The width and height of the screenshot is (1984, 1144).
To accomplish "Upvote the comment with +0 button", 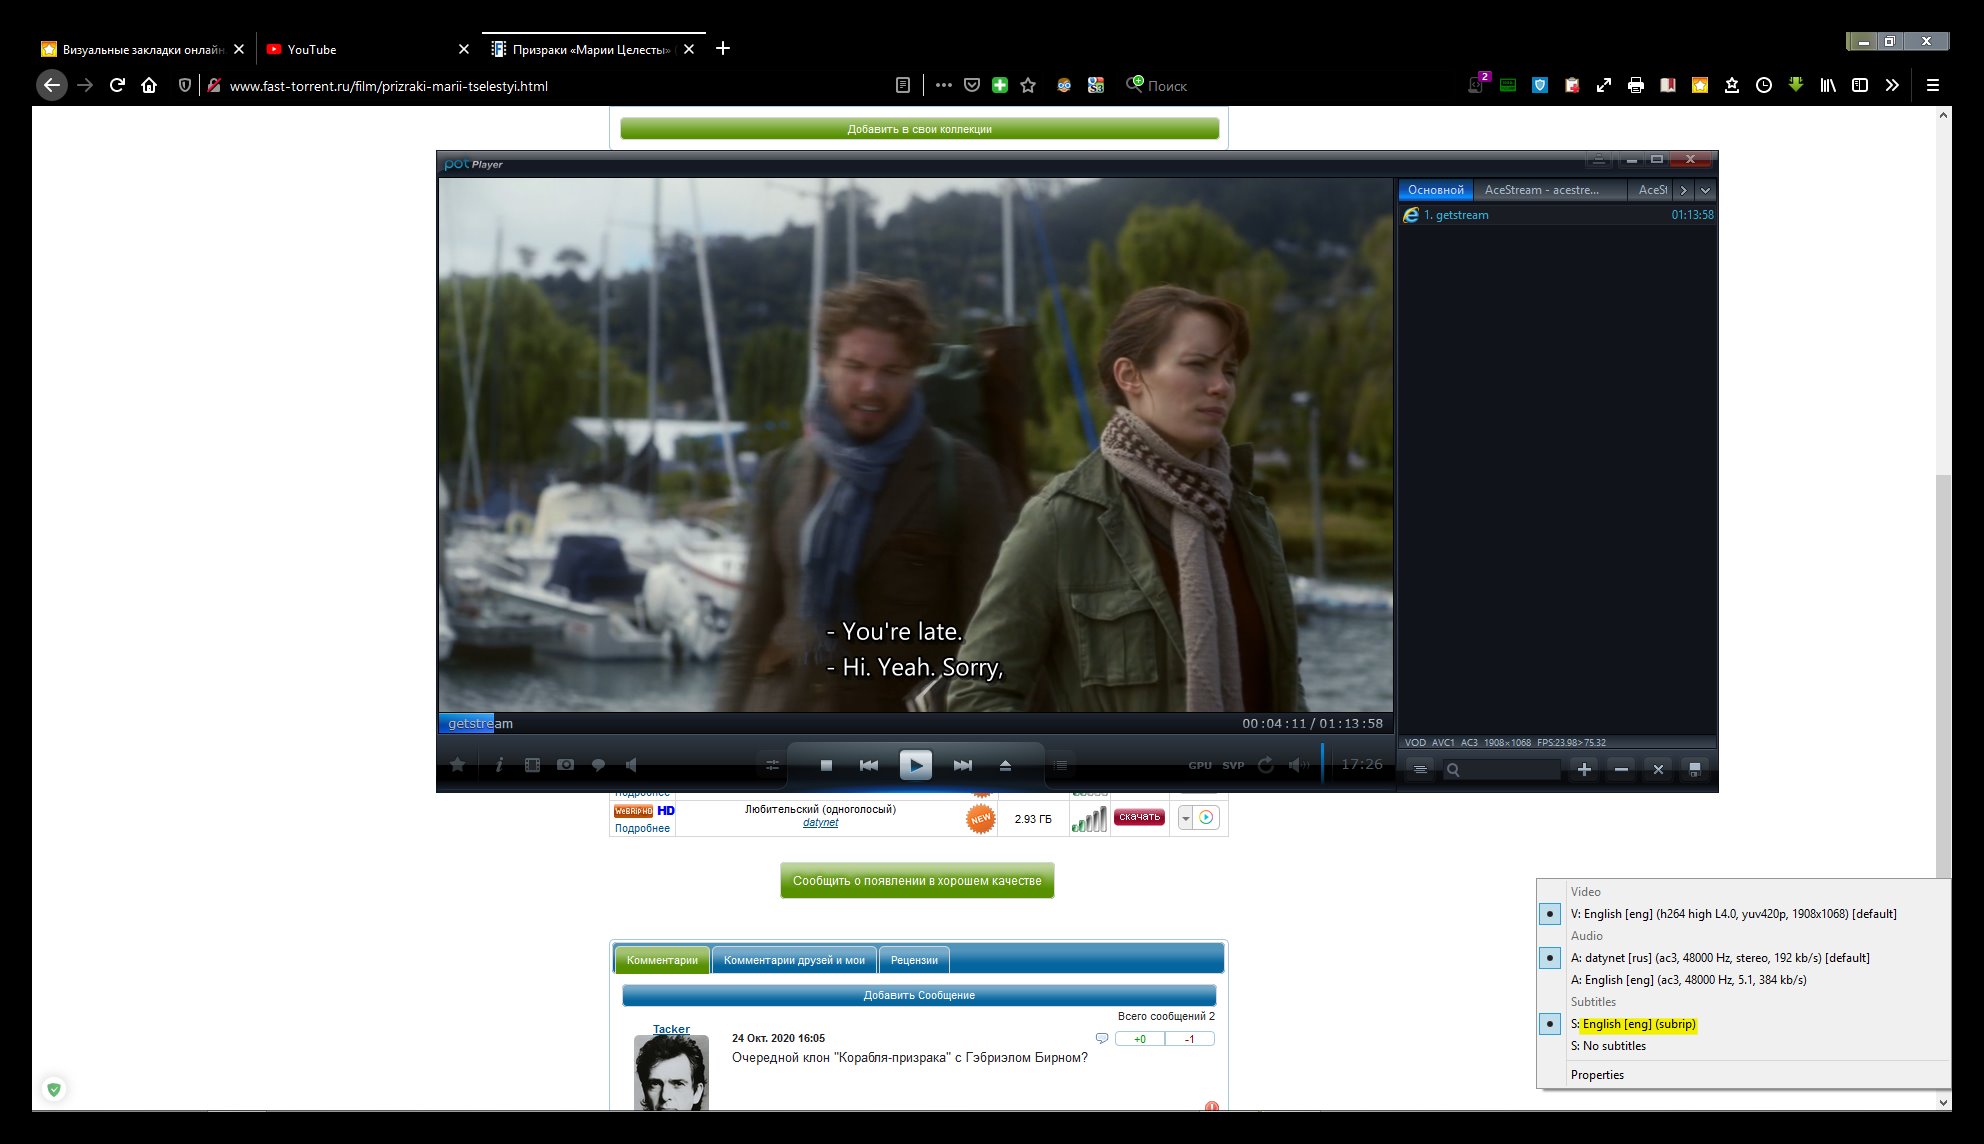I will coord(1139,1039).
